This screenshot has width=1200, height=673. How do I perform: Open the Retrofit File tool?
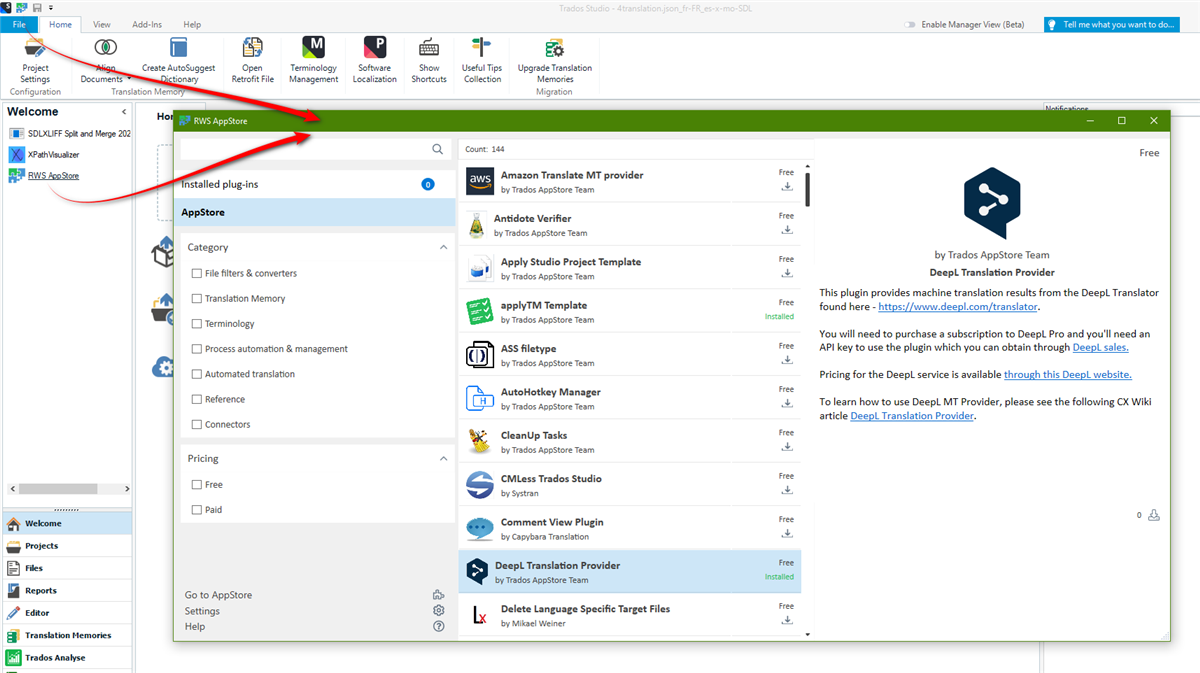[252, 49]
